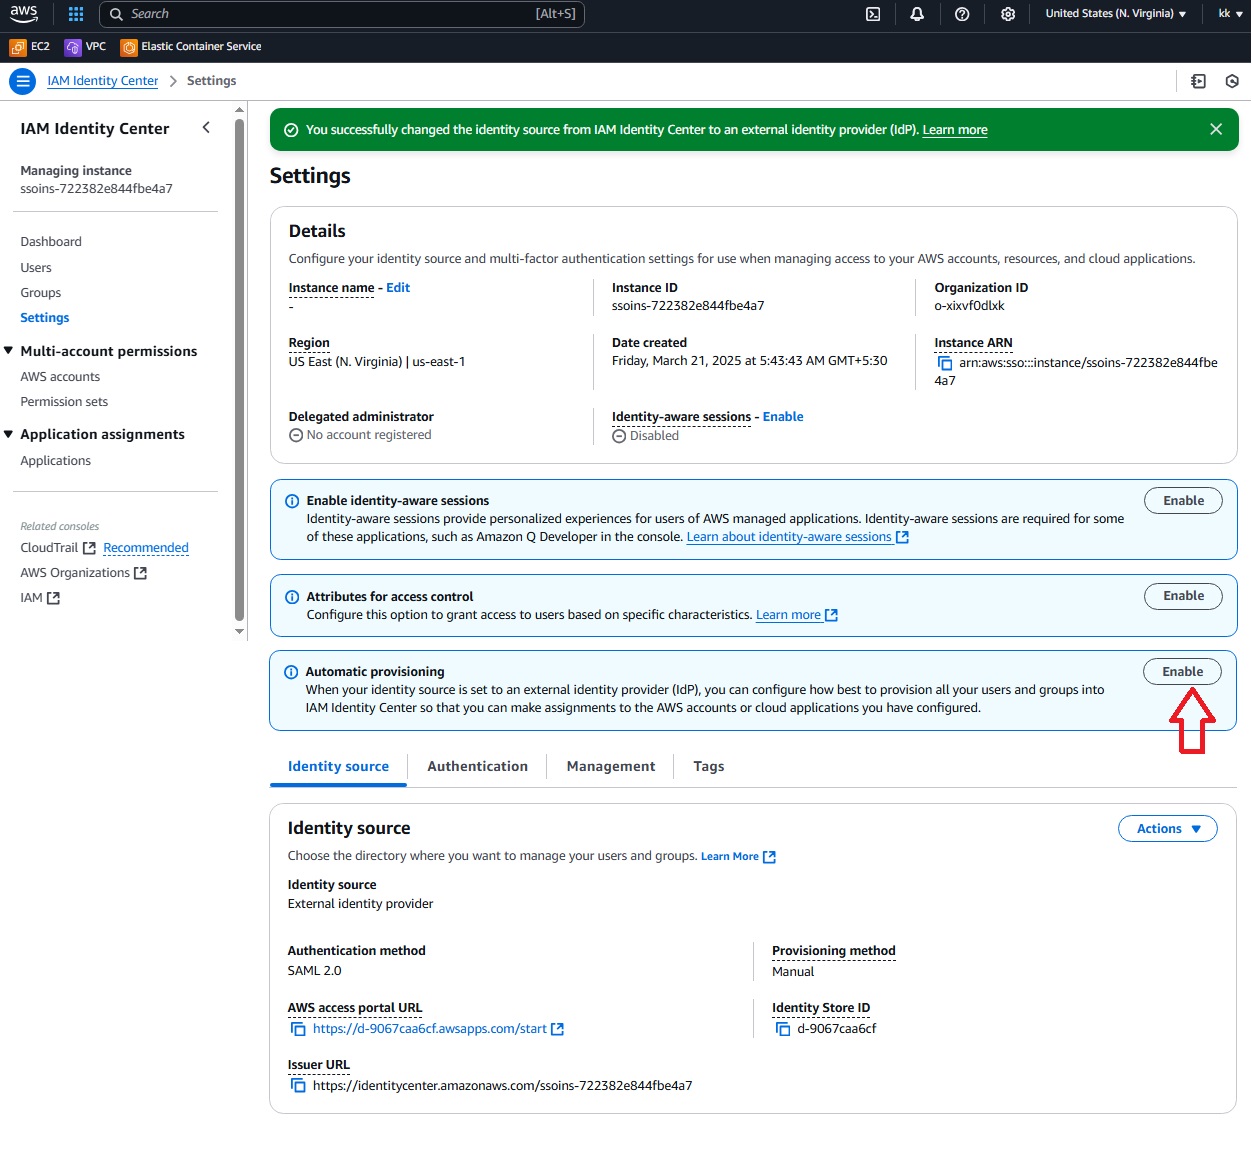
Task: Switch to the Management tab
Action: [x=610, y=767]
